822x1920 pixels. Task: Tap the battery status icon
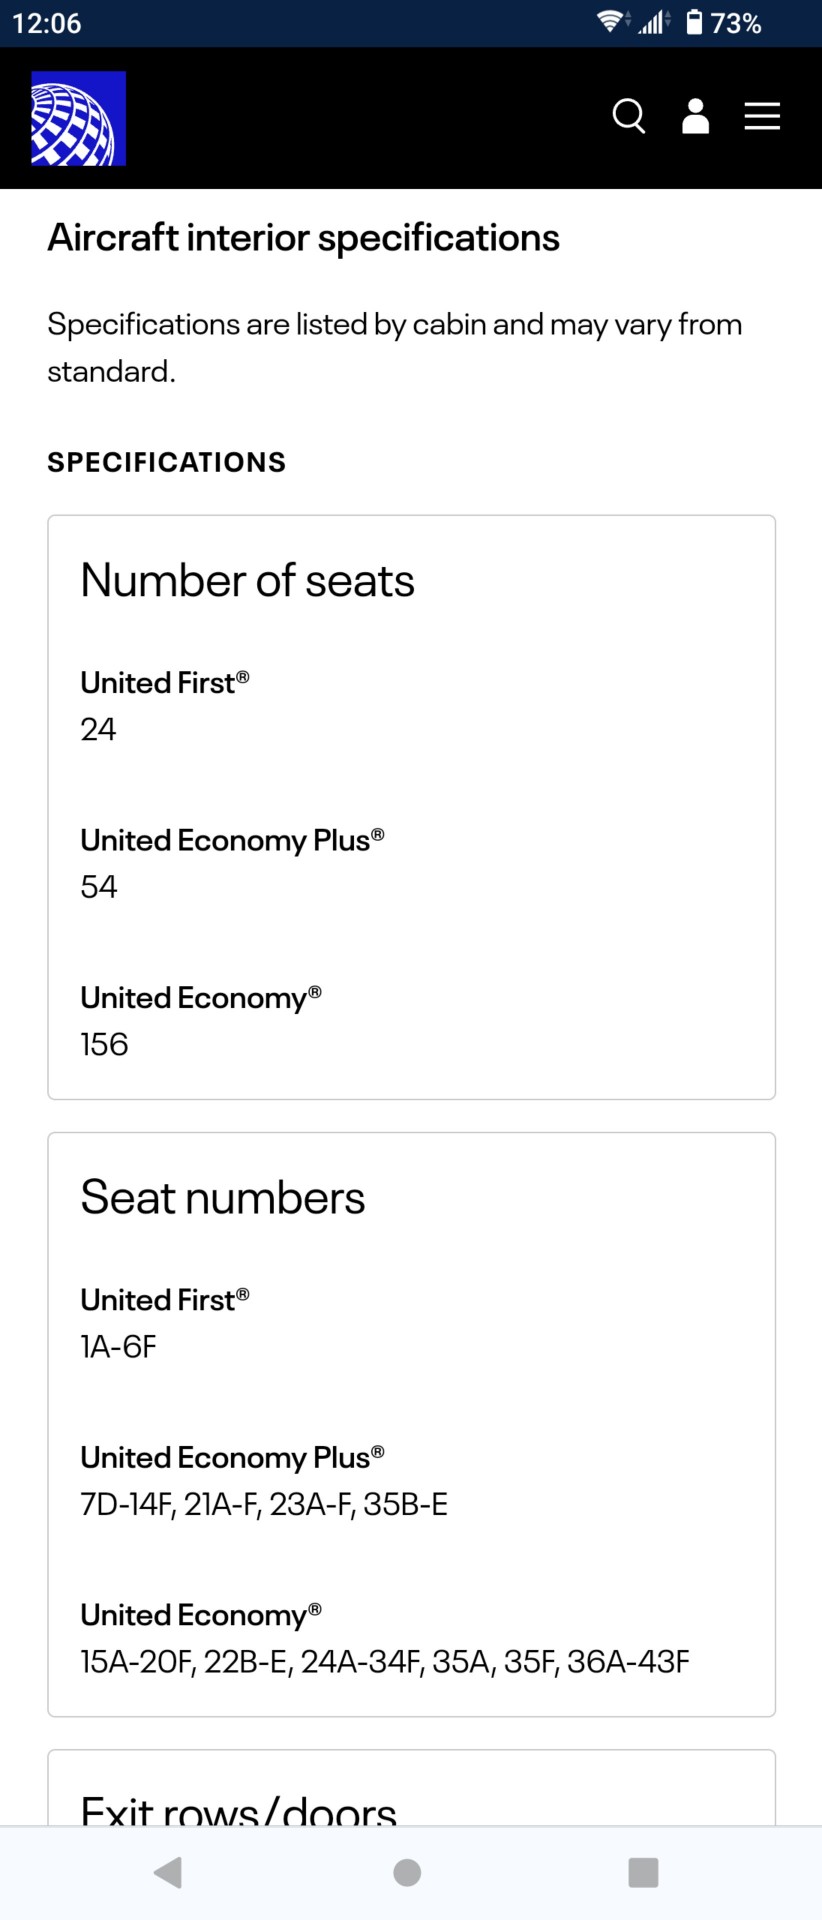694,22
